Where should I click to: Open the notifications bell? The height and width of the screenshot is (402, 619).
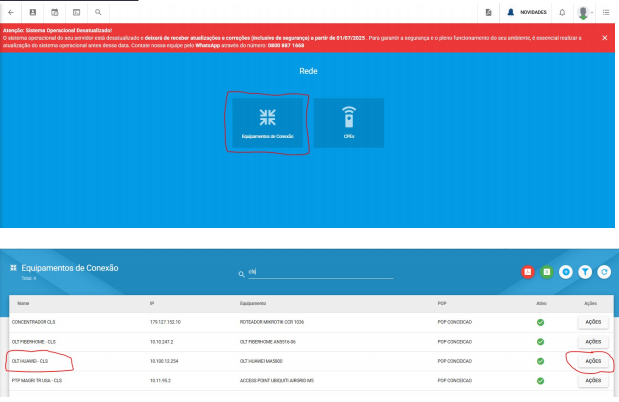click(x=562, y=12)
